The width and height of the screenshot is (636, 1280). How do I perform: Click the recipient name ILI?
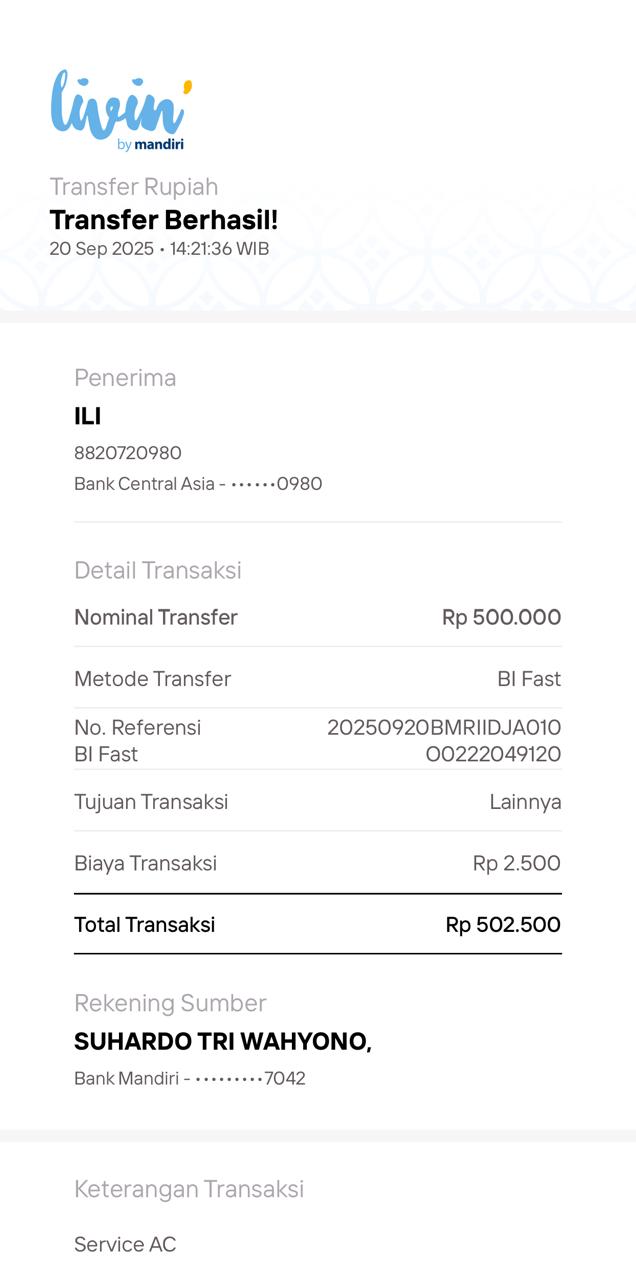pyautogui.click(x=88, y=416)
